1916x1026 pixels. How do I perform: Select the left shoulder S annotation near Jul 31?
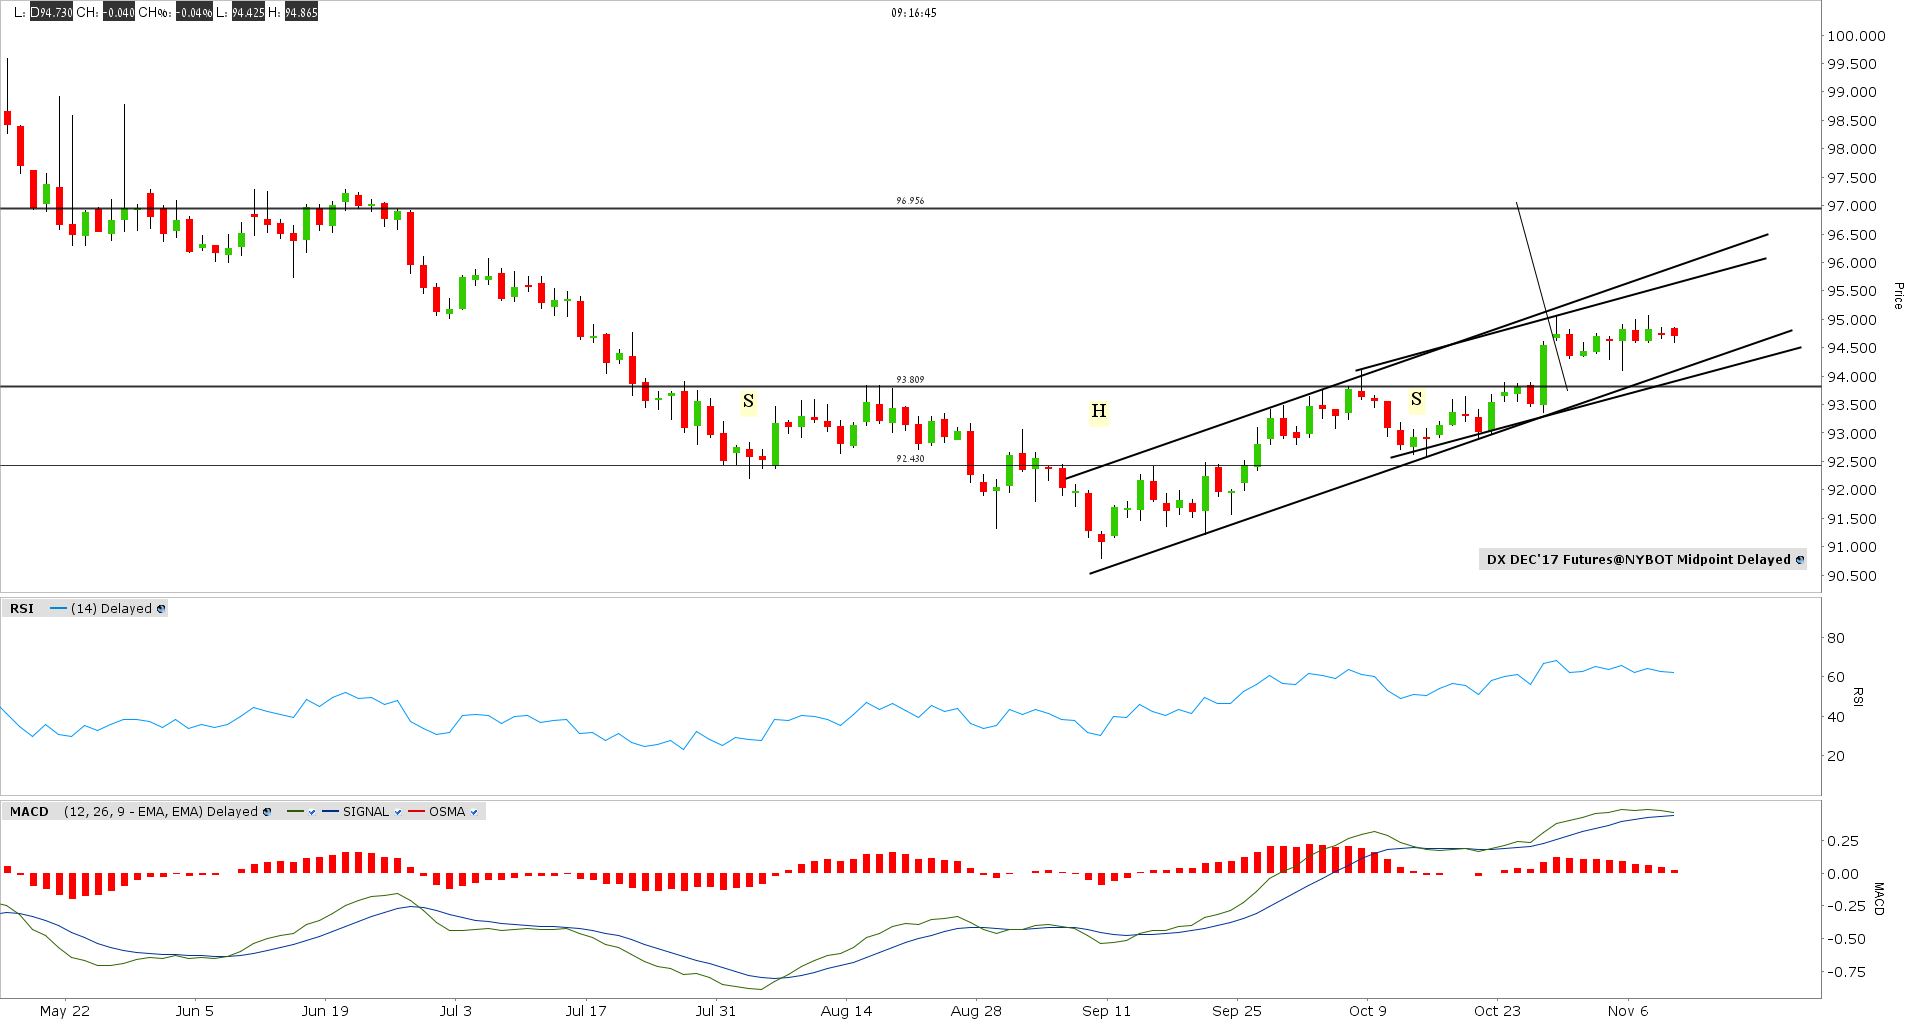pos(748,402)
